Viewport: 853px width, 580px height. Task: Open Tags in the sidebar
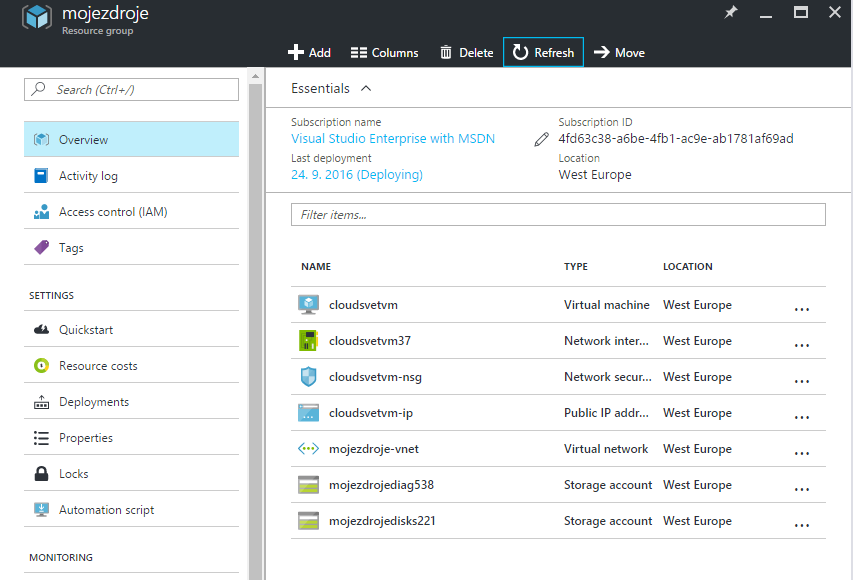click(x=131, y=247)
